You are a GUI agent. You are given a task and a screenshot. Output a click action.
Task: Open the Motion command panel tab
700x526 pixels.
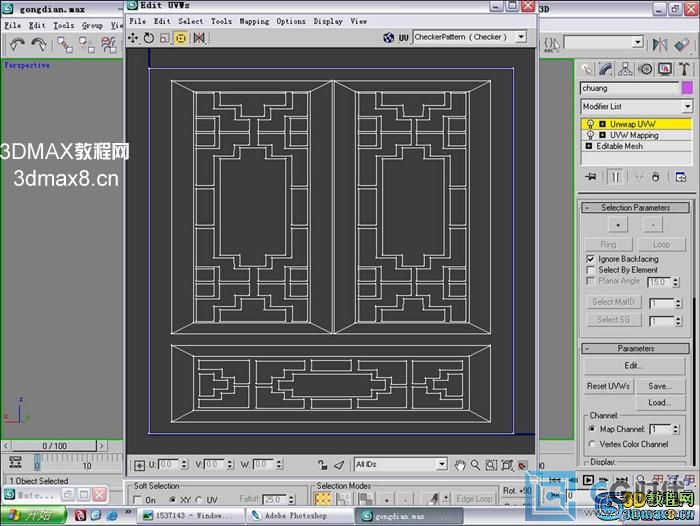pos(645,69)
